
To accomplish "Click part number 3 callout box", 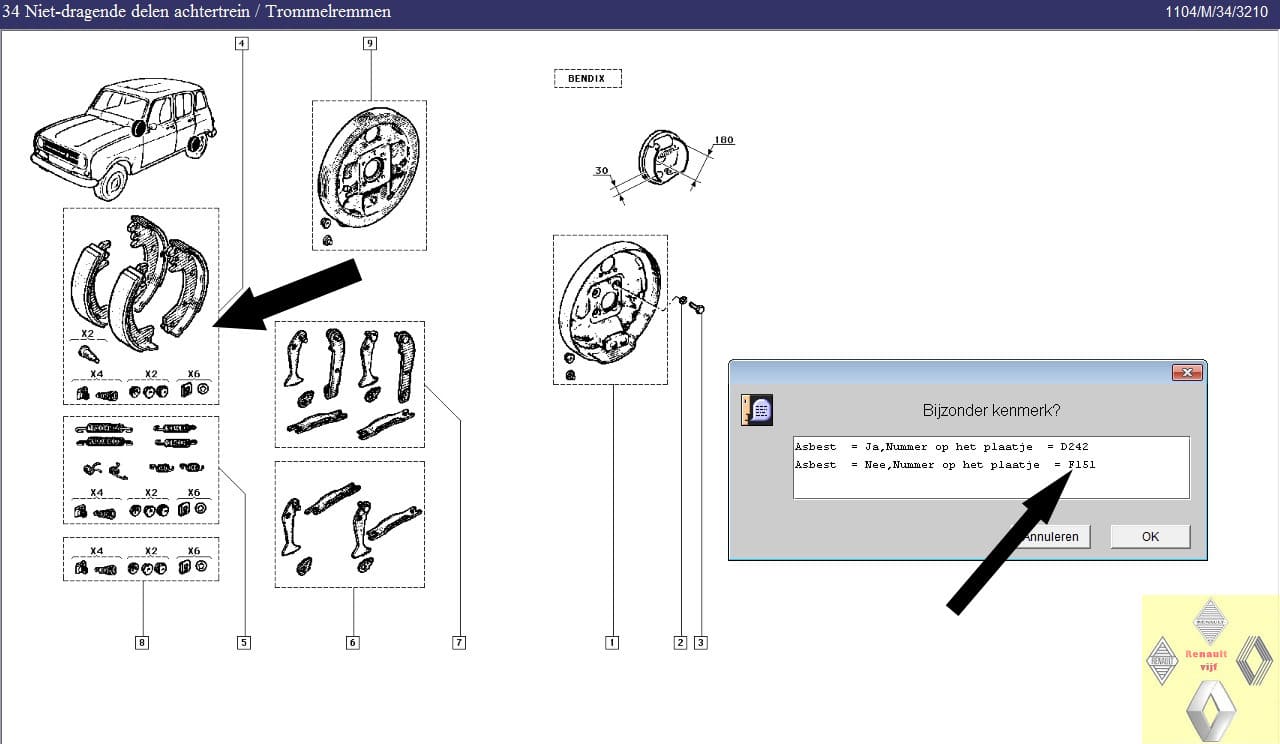I will 700,643.
